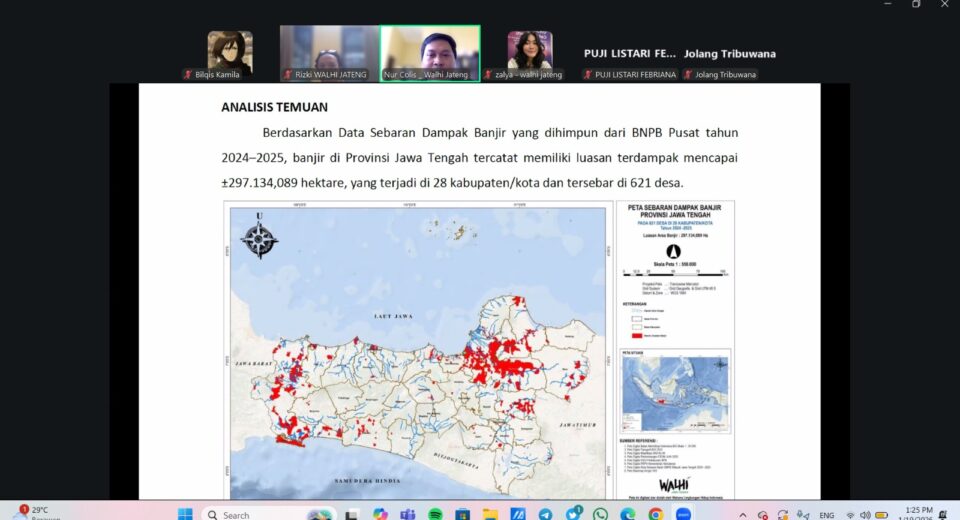The width and height of the screenshot is (960, 520).
Task: Click muted mic icon beside Bilqis Kamila
Action: click(188, 75)
